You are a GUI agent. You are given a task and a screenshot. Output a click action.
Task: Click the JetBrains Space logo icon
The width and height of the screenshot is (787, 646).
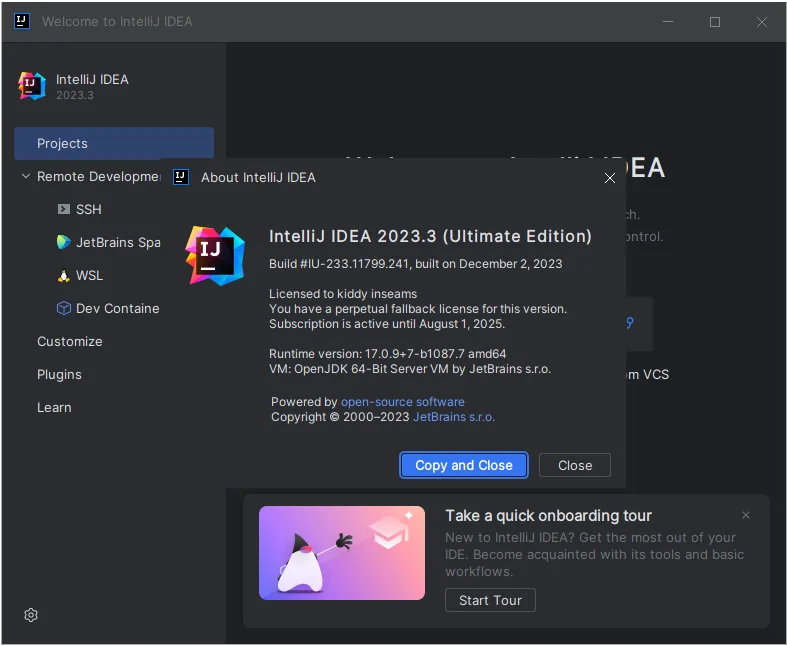tap(63, 242)
